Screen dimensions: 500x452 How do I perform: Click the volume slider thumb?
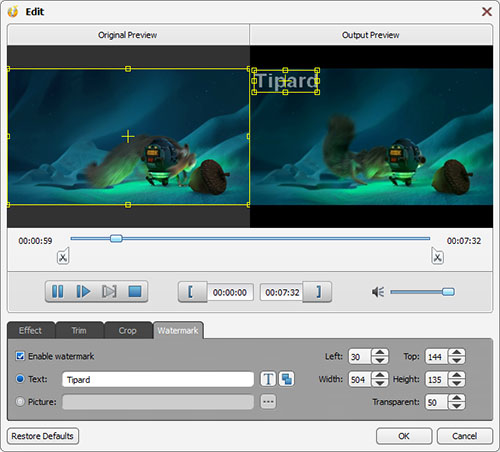[x=448, y=292]
